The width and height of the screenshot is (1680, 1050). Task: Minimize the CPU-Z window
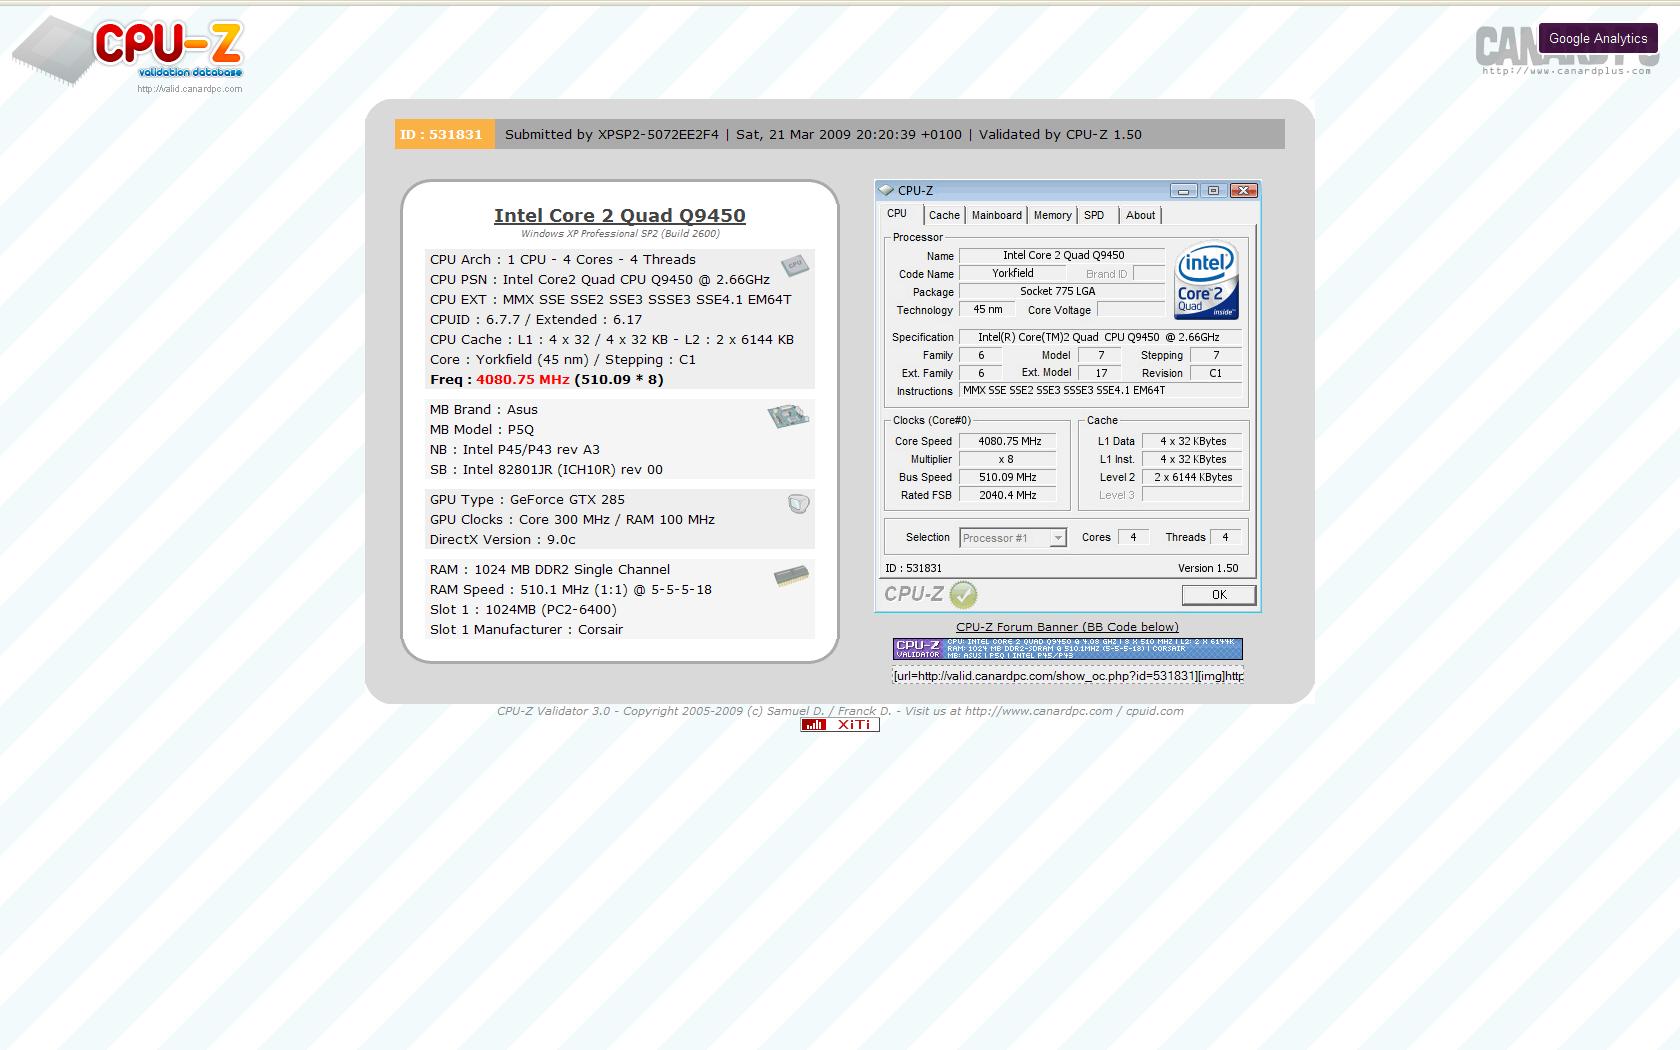coord(1184,191)
